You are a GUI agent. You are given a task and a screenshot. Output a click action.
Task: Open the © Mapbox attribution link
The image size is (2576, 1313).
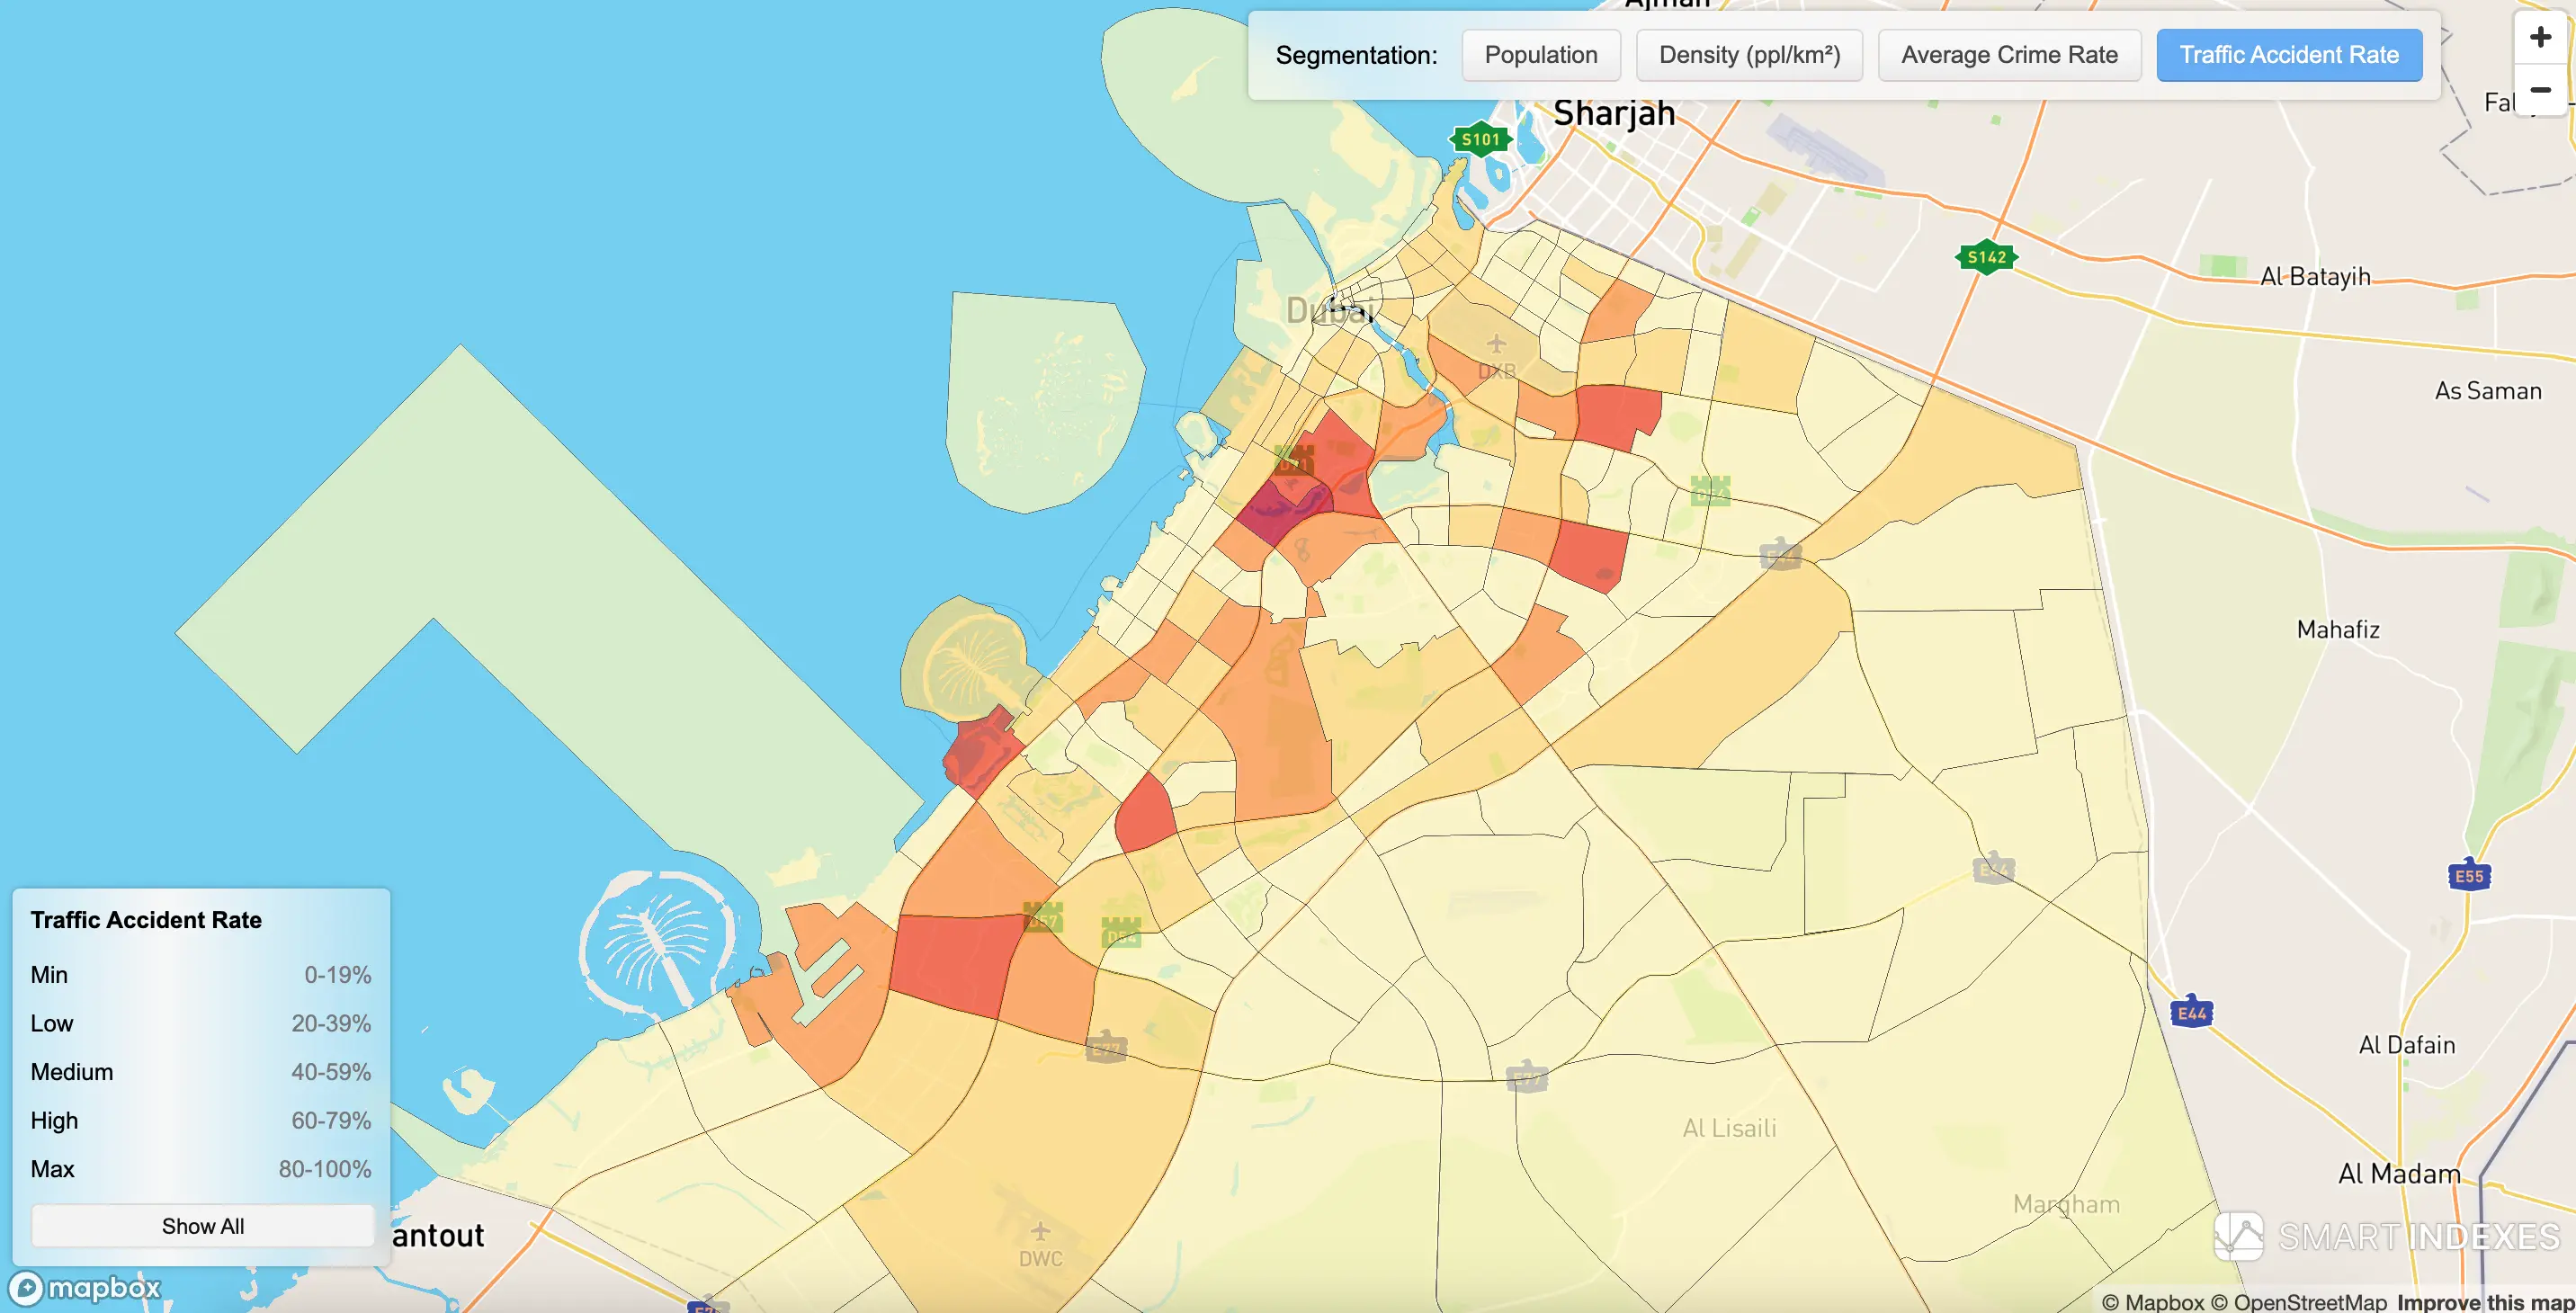pyautogui.click(x=2153, y=1301)
